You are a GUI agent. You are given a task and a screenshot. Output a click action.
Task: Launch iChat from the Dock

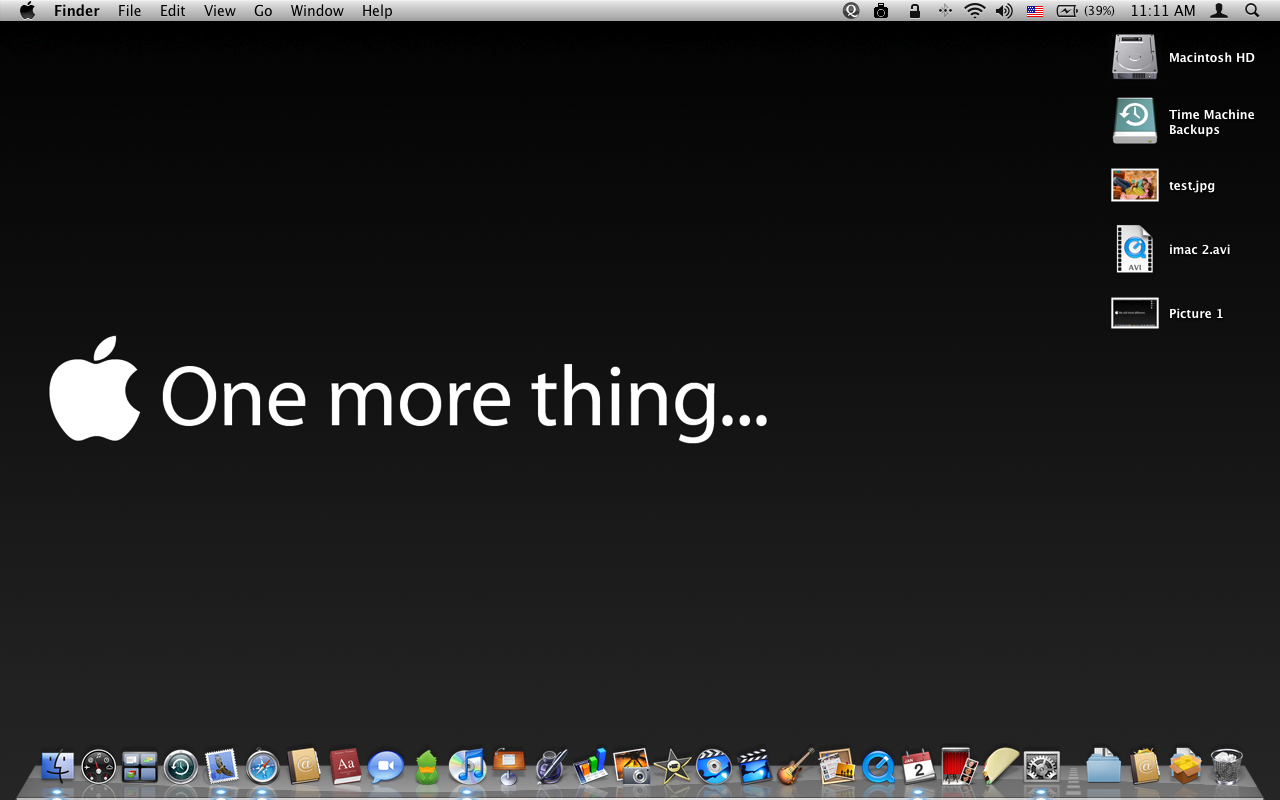[386, 767]
